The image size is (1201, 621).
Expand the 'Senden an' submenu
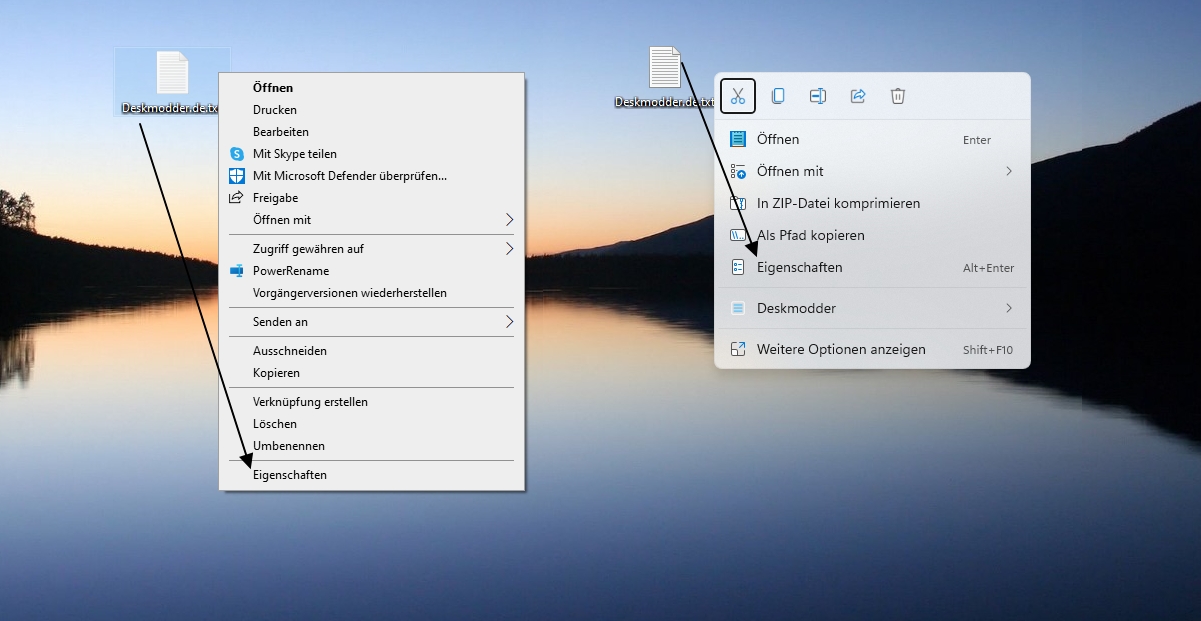point(280,322)
